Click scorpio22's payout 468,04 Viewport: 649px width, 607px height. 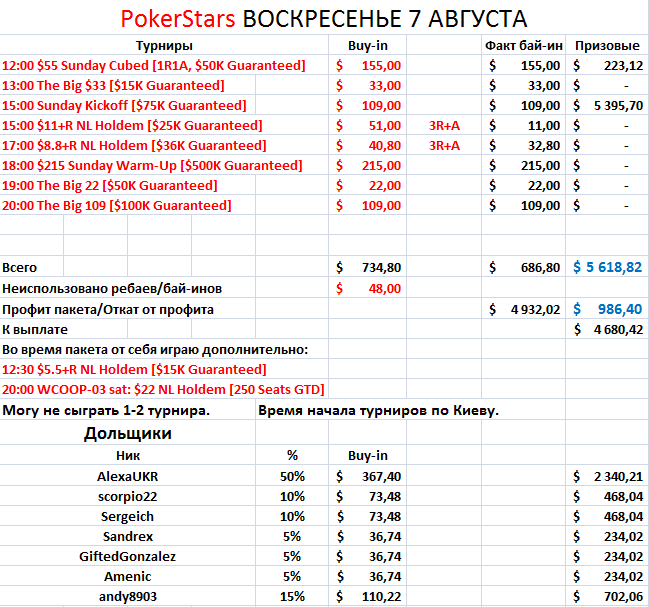pos(623,496)
